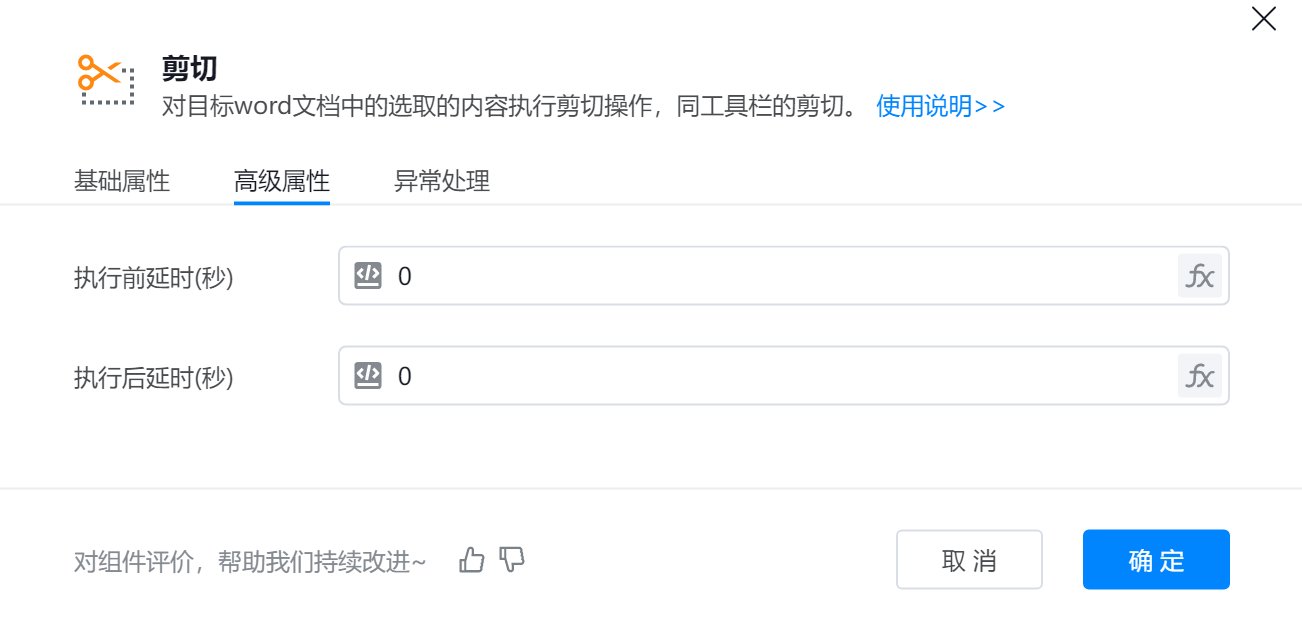The height and width of the screenshot is (622, 1302).
Task: Switch to the 基础属性 tab
Action: tap(122, 182)
